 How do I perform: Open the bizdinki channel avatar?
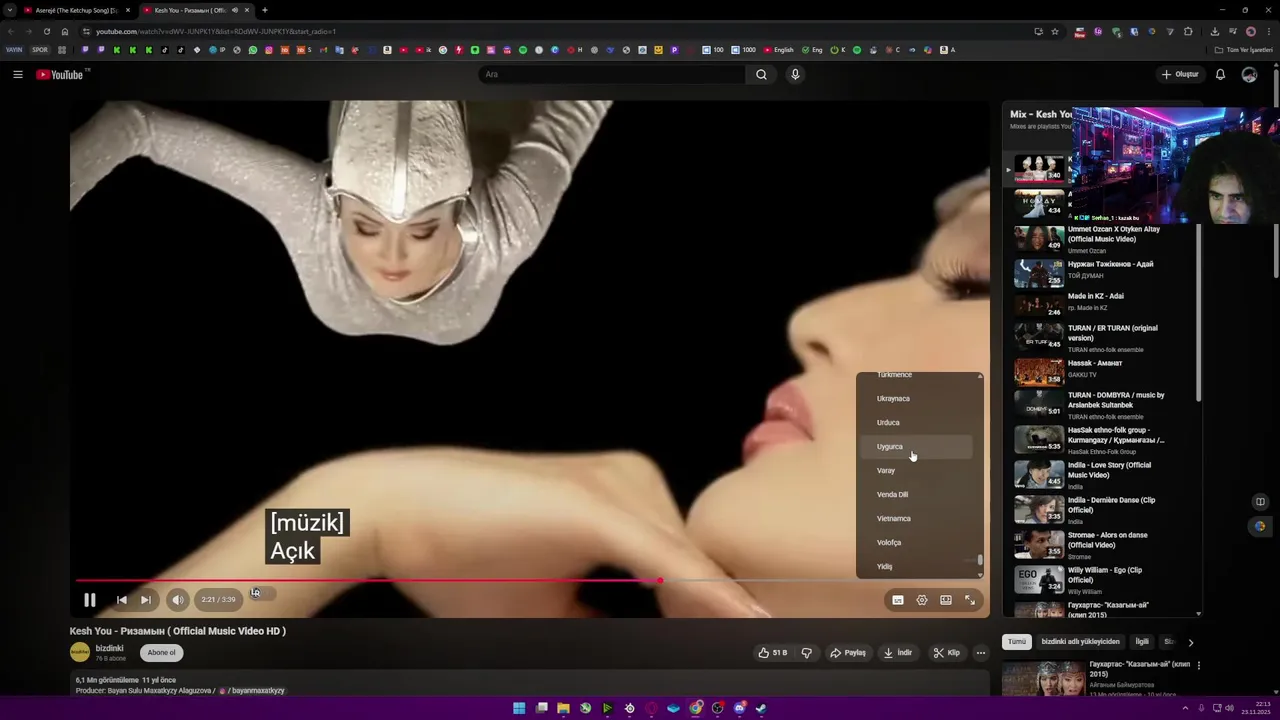(x=80, y=653)
